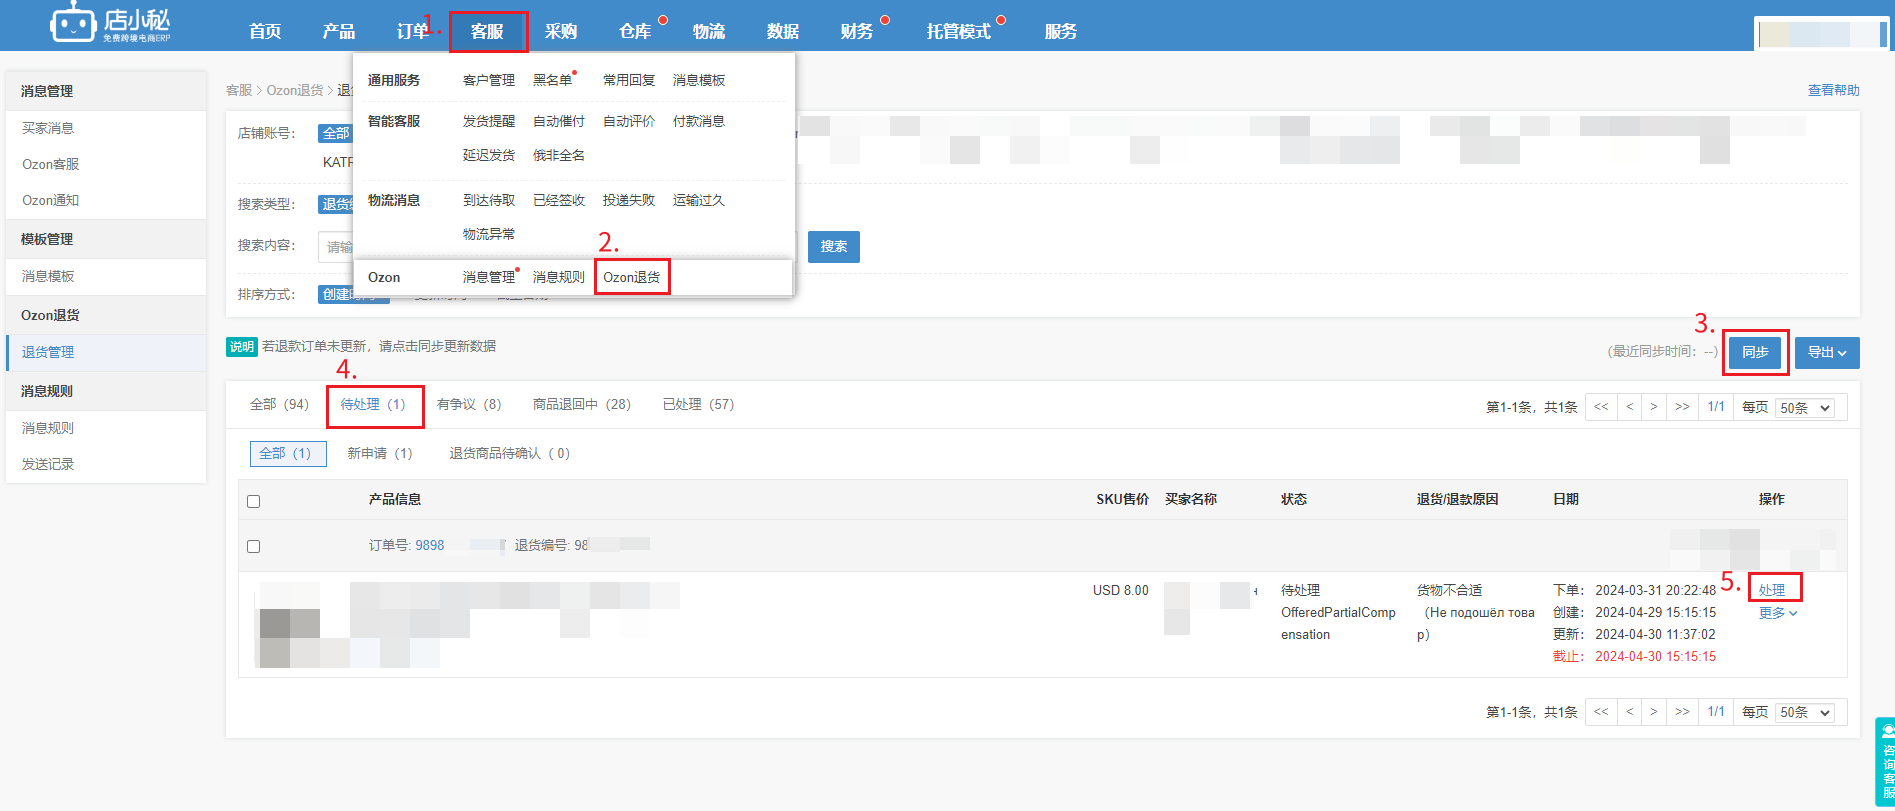Viewport: 1895px width, 811px height.
Task: Select the 退货商品待确认 (0) sub-filter
Action: pyautogui.click(x=510, y=453)
